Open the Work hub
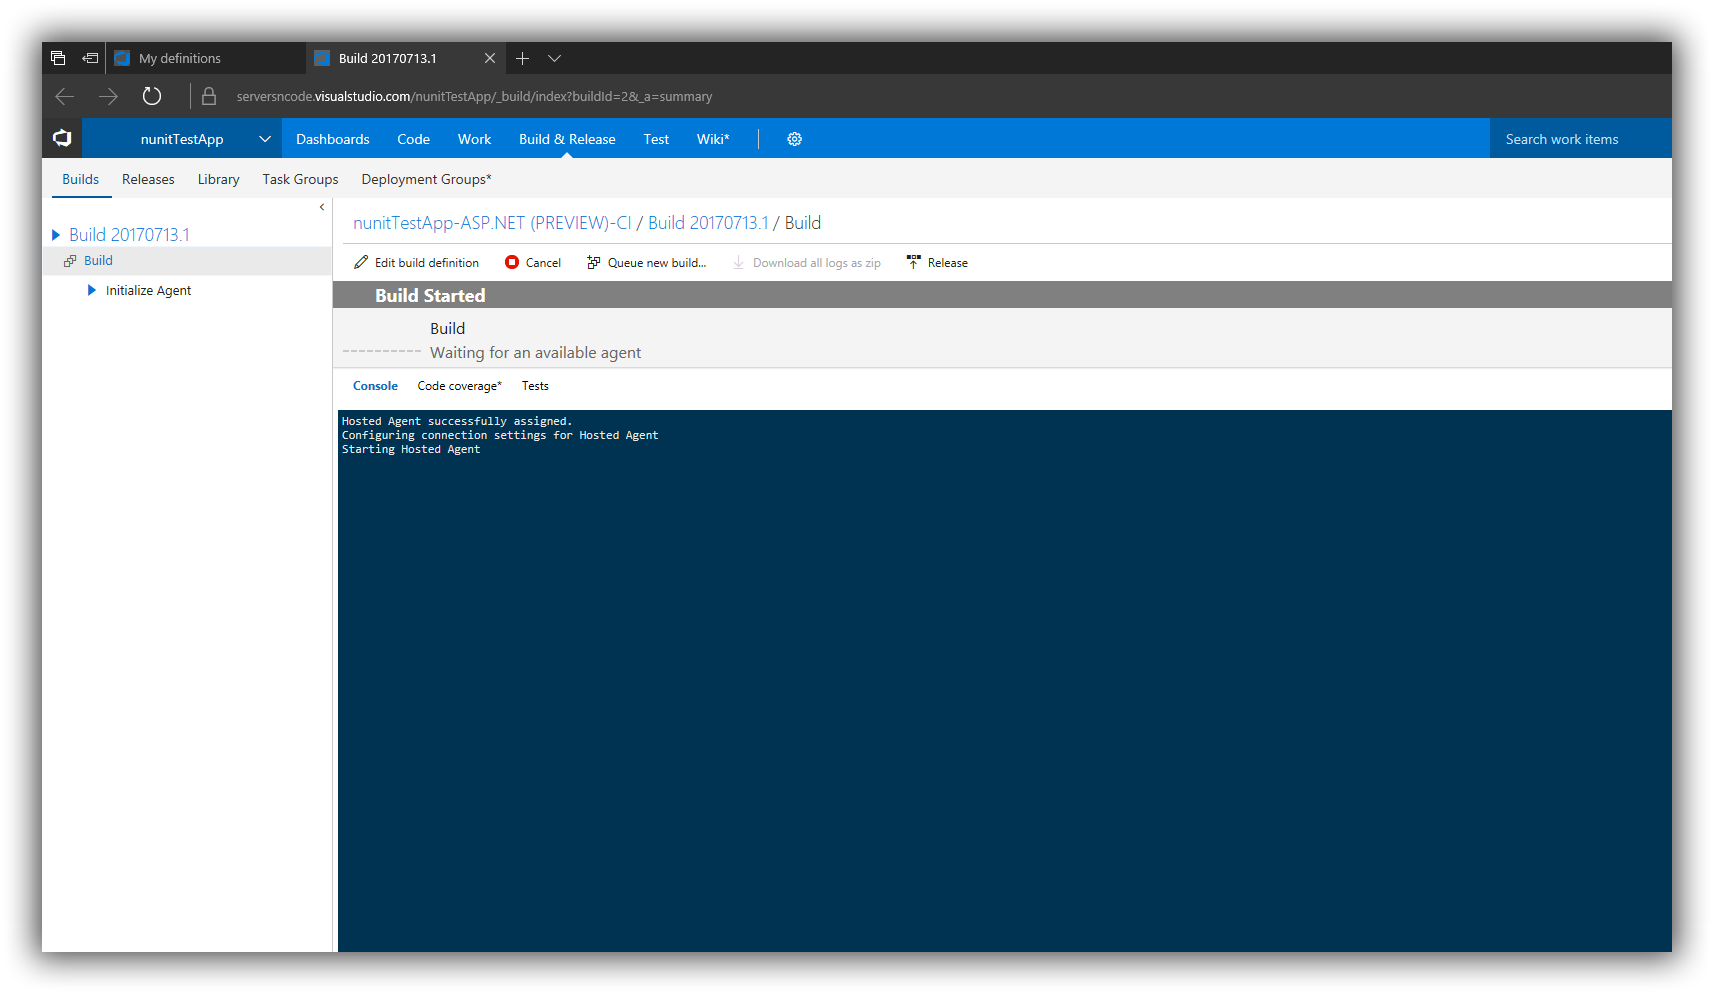This screenshot has width=1714, height=994. [474, 139]
